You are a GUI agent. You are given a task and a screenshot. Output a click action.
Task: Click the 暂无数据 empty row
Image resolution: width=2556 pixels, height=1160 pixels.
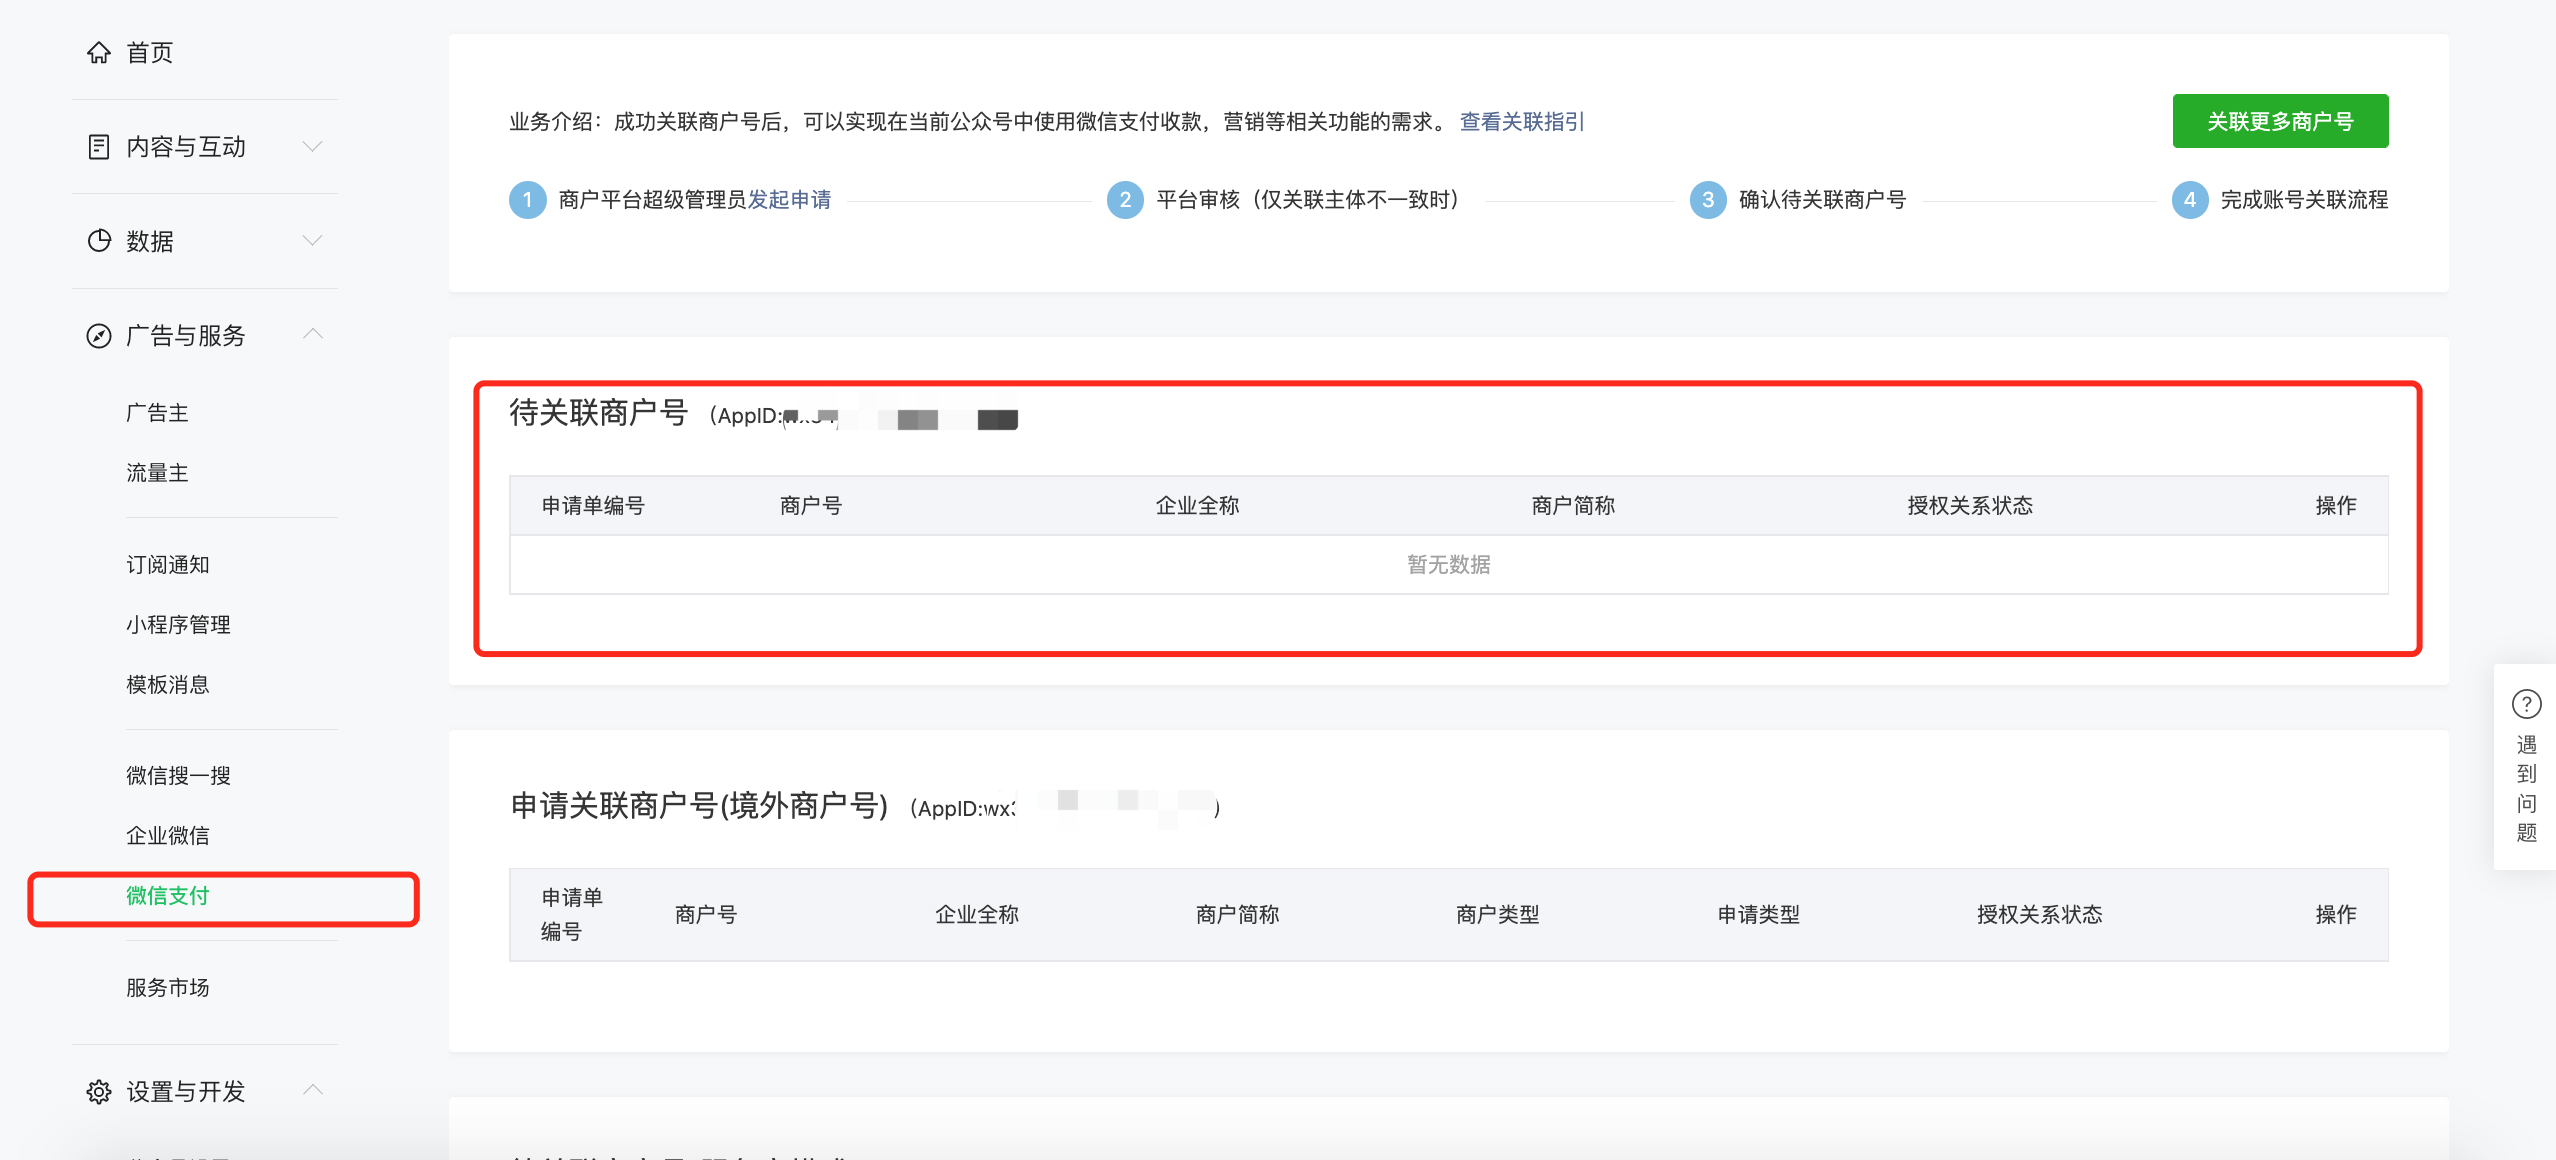(x=1449, y=565)
